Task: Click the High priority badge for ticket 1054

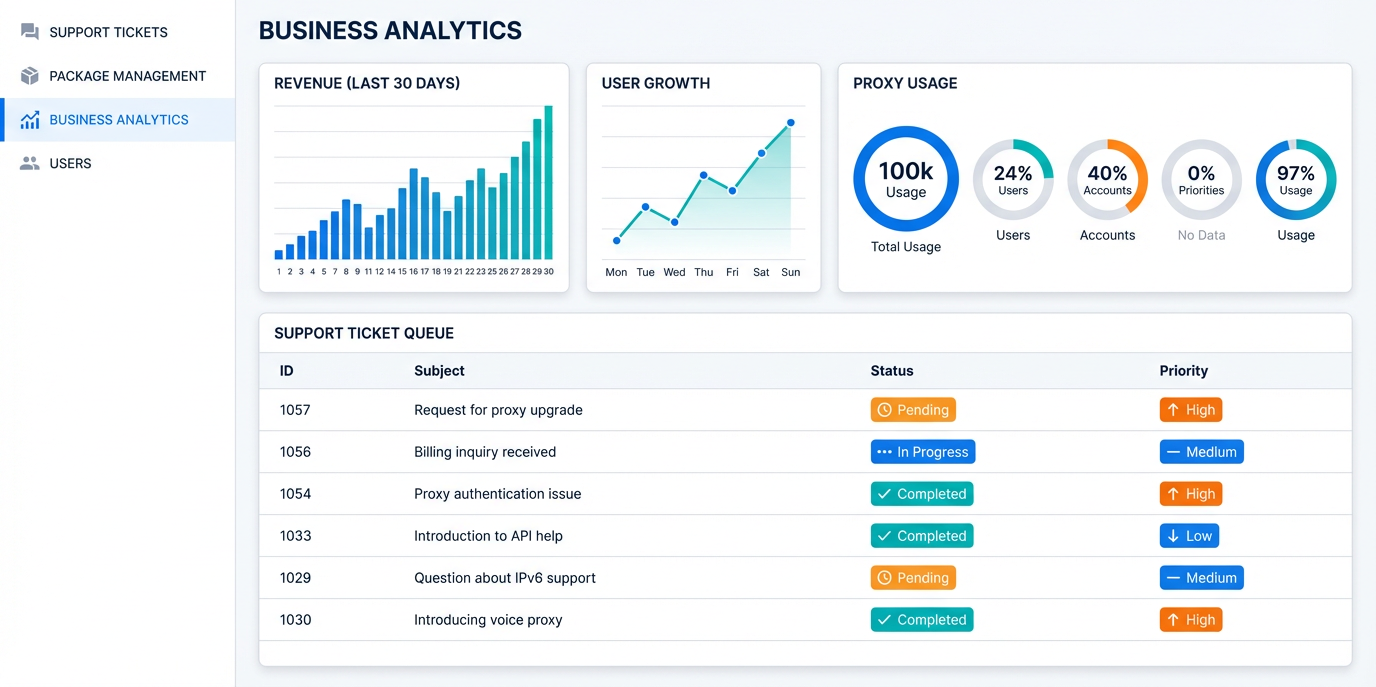Action: (x=1191, y=494)
